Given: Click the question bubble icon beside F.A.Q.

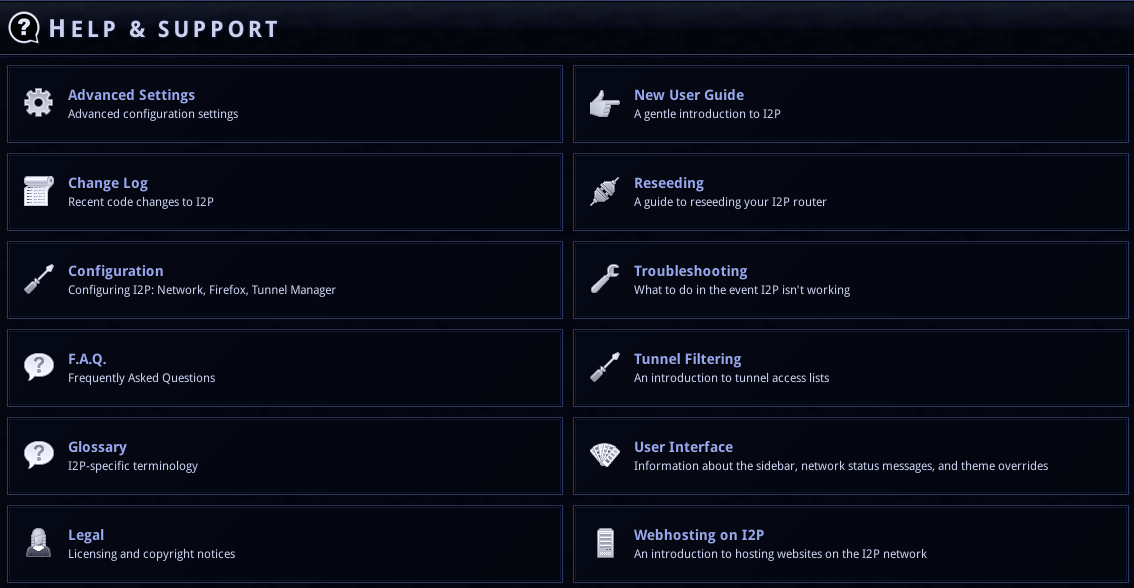Looking at the screenshot, I should [38, 367].
